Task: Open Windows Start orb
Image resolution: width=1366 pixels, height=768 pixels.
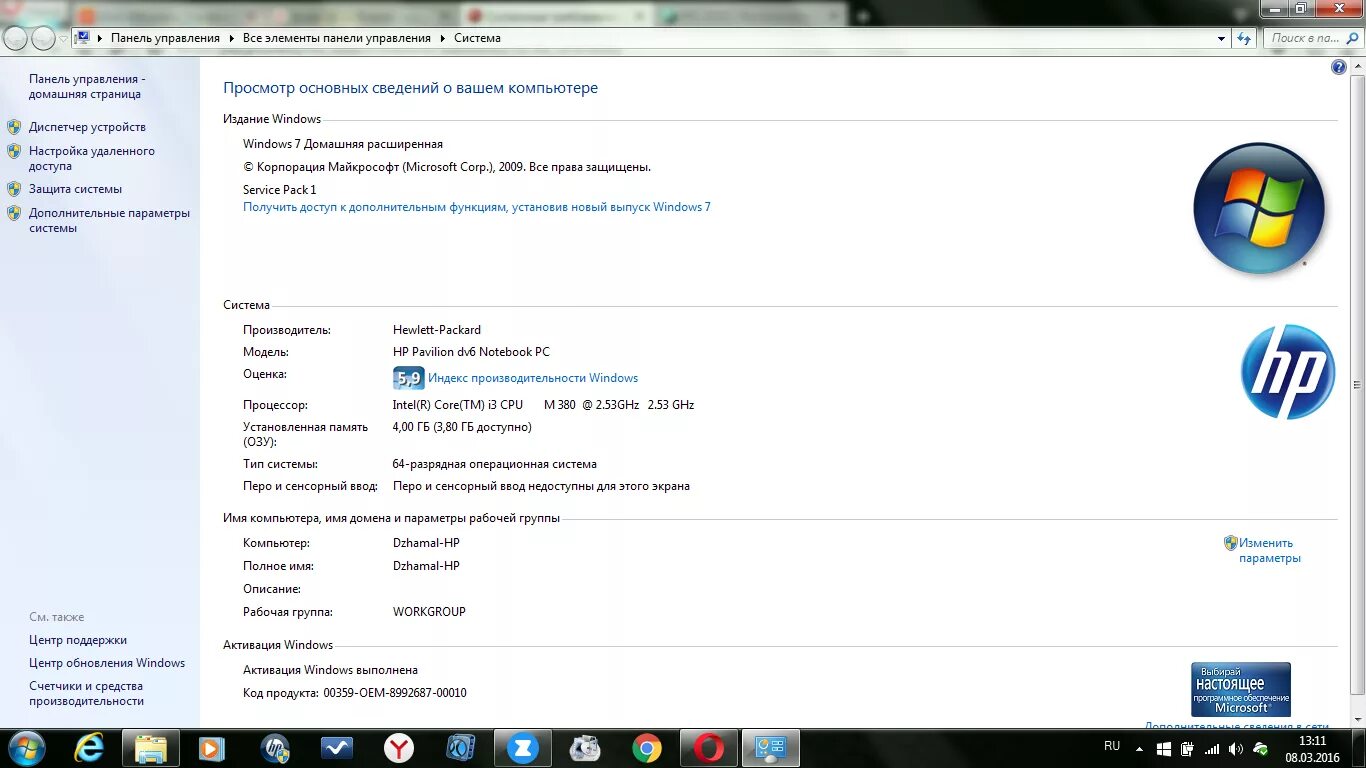Action: (27, 748)
